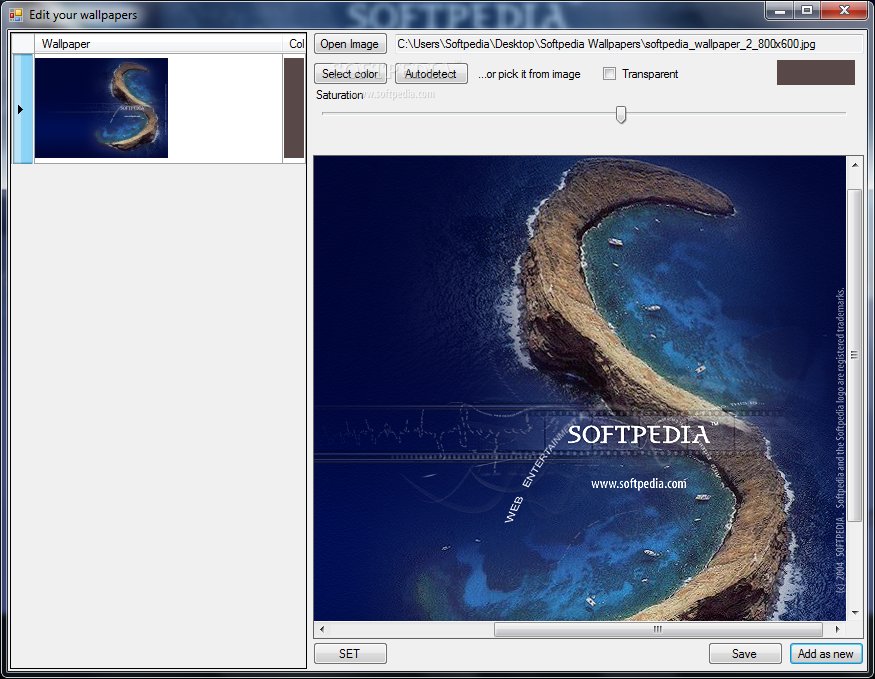Image resolution: width=875 pixels, height=679 pixels.
Task: Click the preview horizontal scrollbar left arrow
Action: tap(322, 629)
